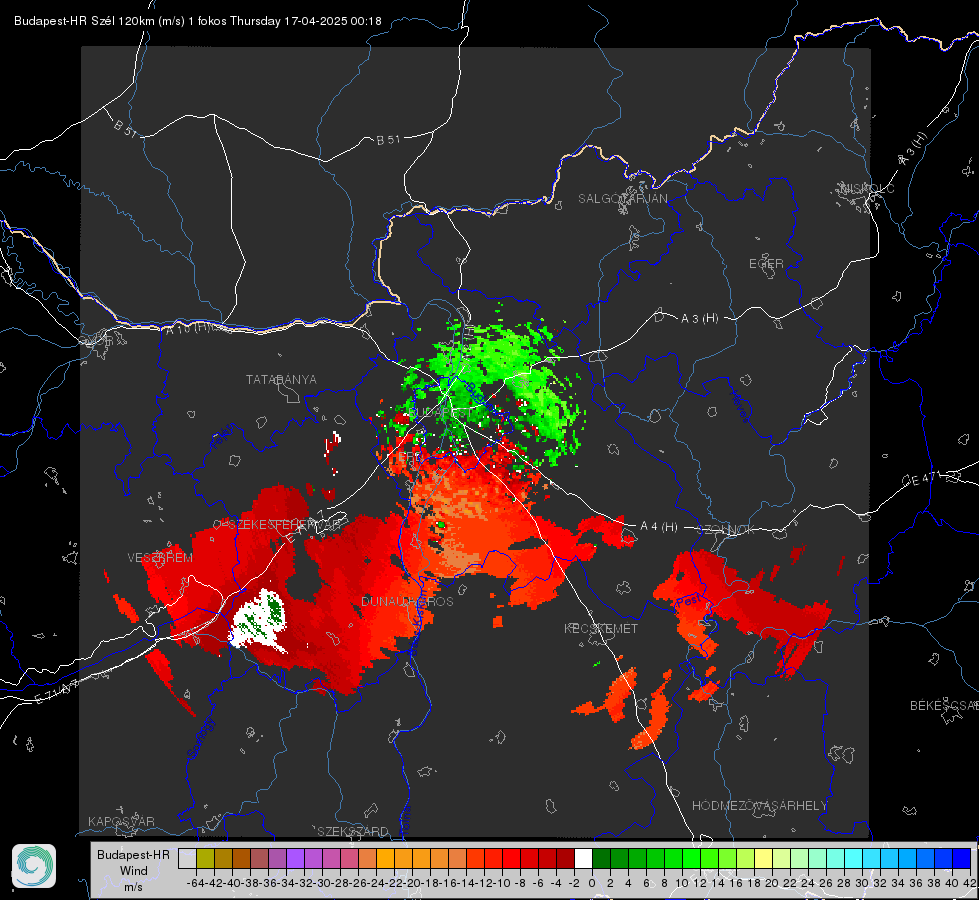Click the white swatch between -2 and 0
979x900 pixels.
(583, 858)
